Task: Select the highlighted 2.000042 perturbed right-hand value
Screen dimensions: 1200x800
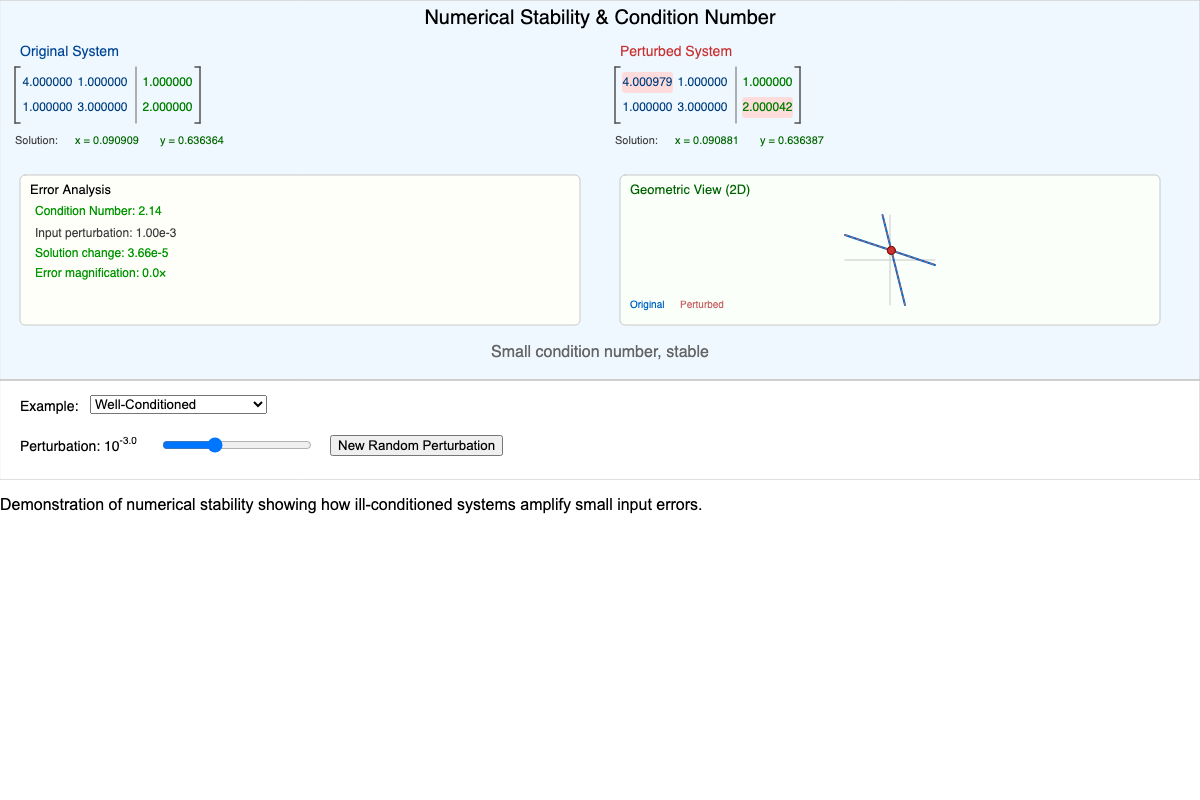Action: (x=767, y=107)
